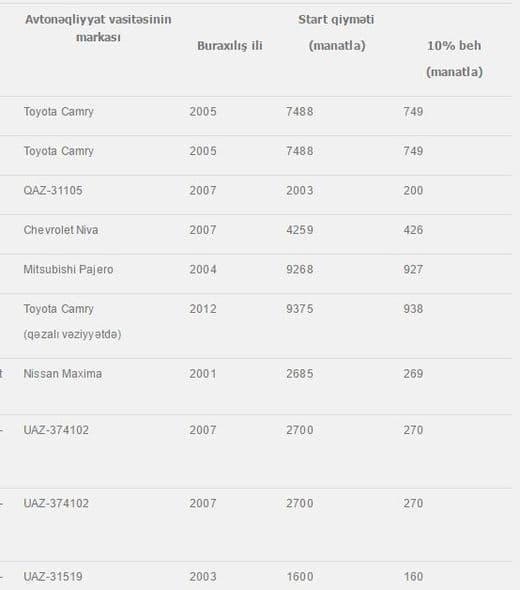
Task: Select the first Toyota Camry row name
Action: pyautogui.click(x=59, y=112)
